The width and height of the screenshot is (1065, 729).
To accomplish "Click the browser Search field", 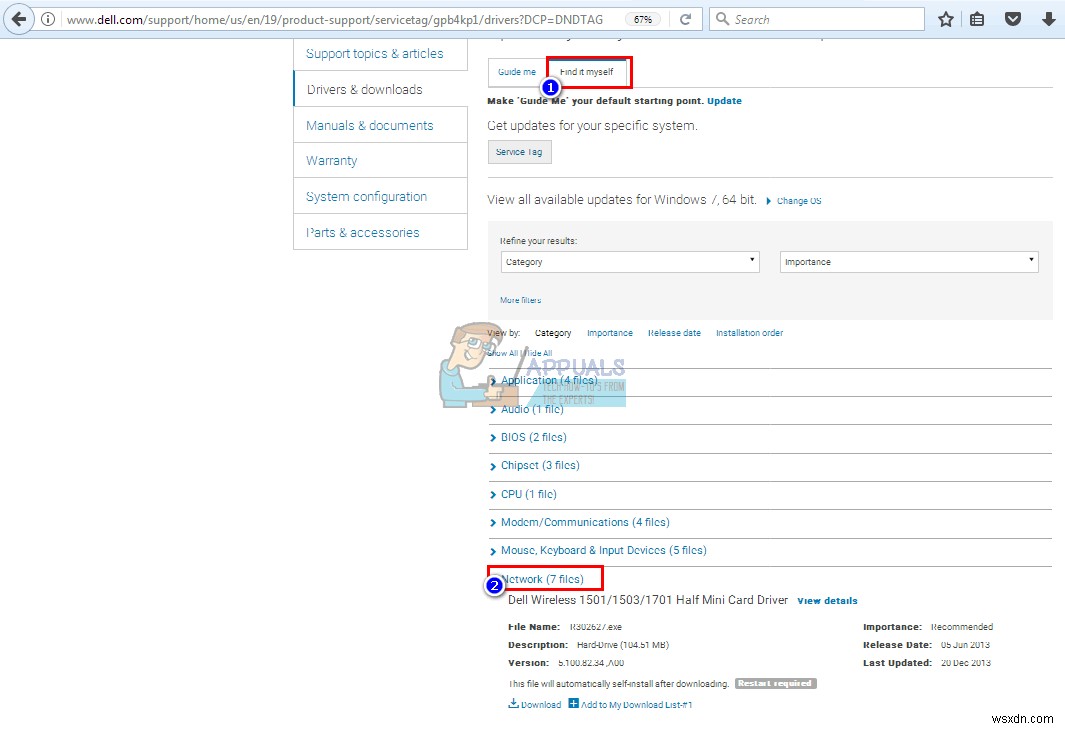I will [816, 20].
